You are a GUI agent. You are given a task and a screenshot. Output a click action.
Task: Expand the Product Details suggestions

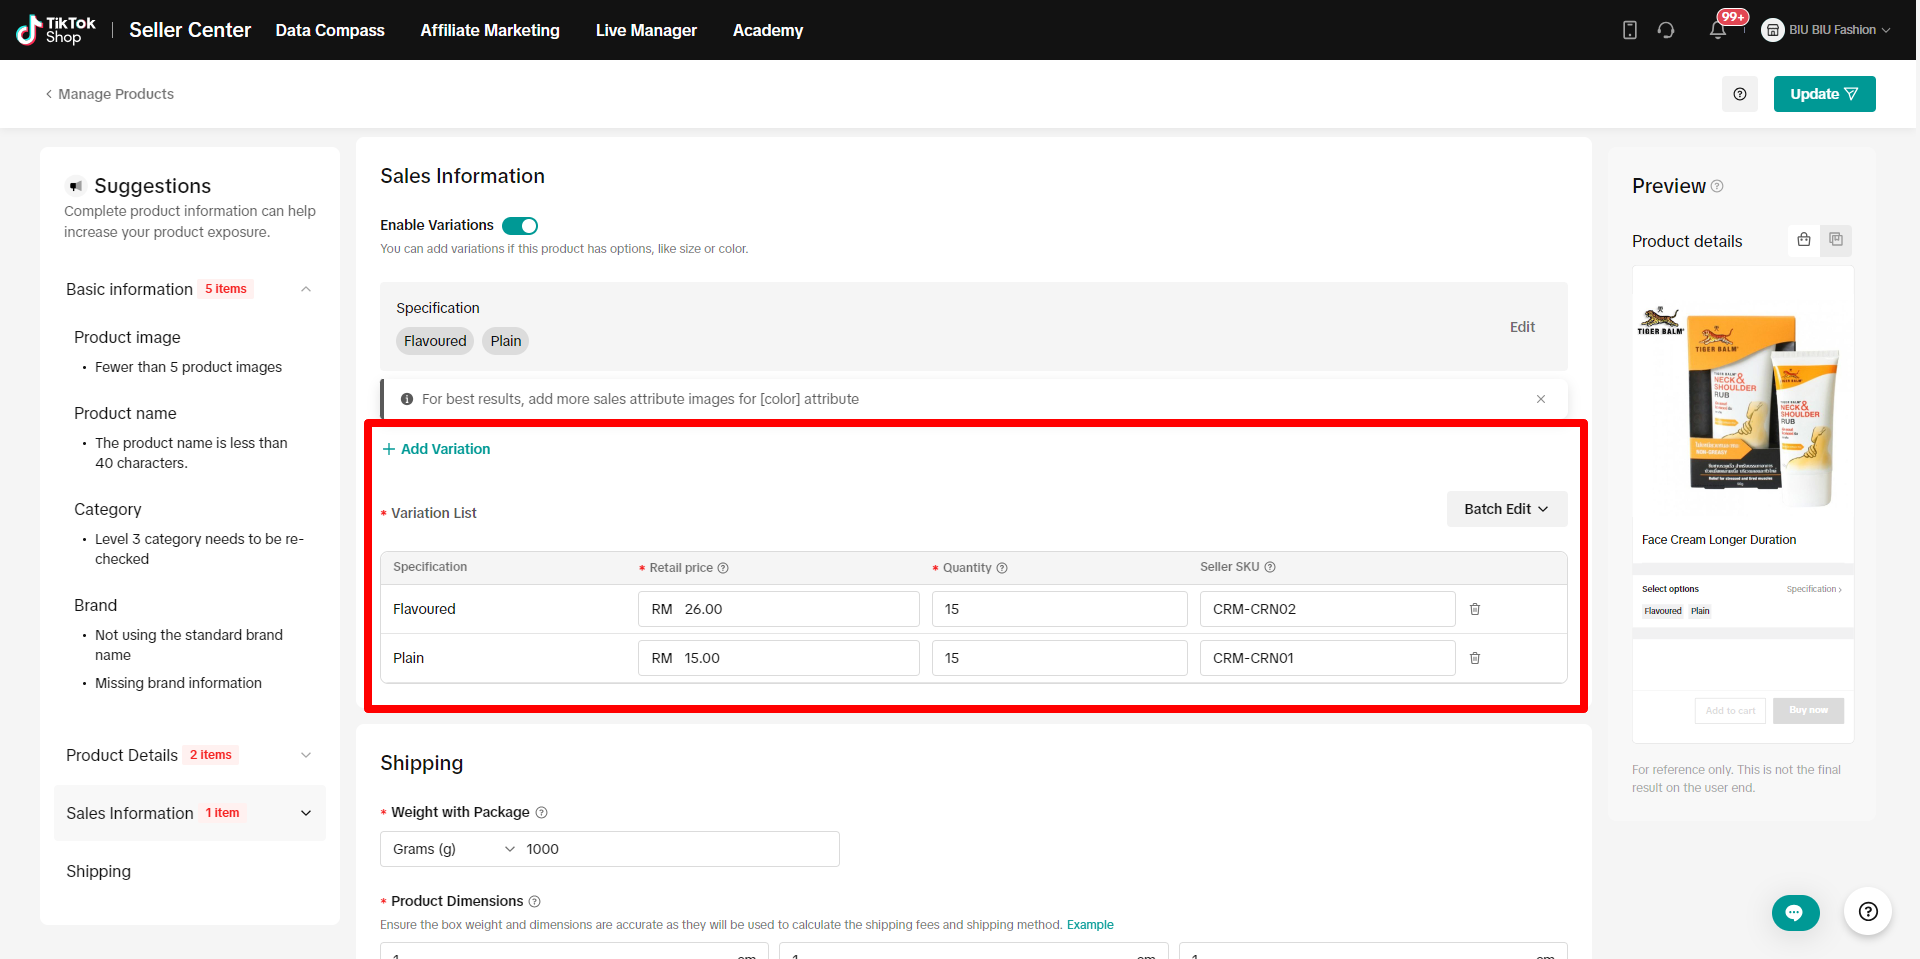click(x=306, y=755)
